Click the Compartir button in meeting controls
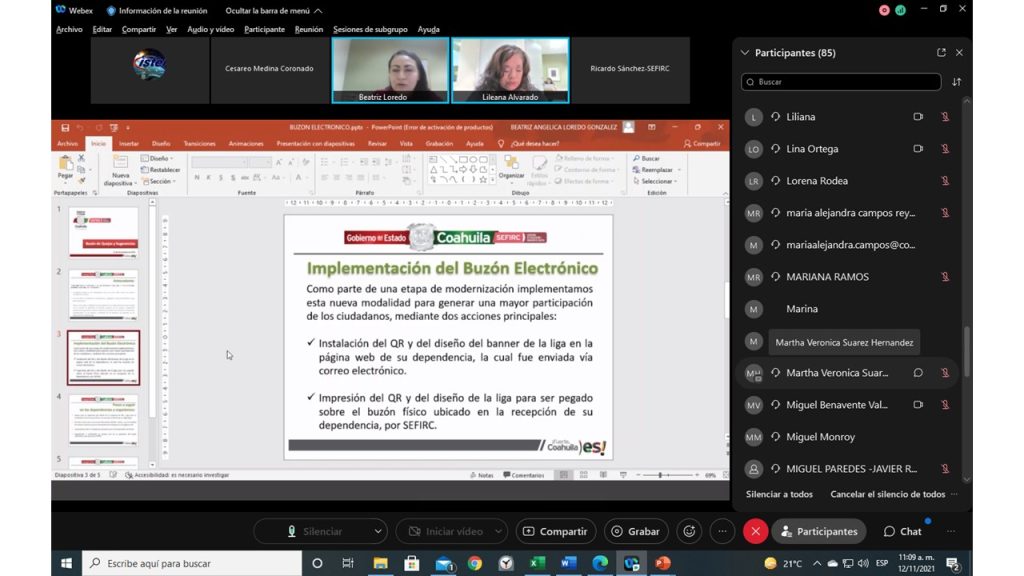 point(555,532)
